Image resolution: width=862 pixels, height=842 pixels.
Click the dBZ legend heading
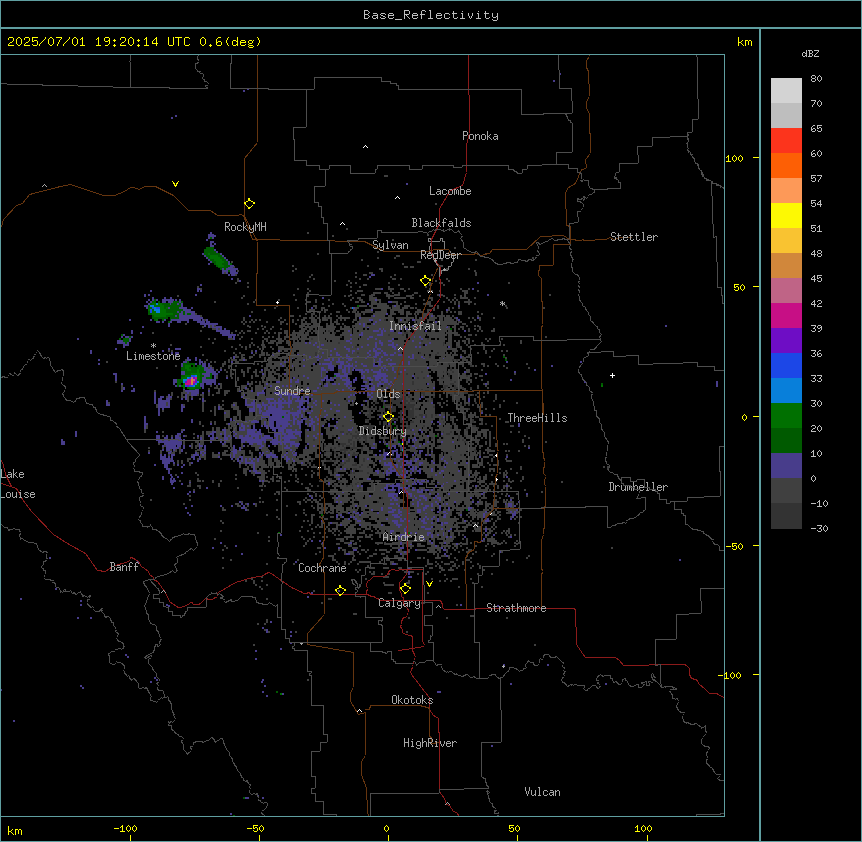point(810,54)
